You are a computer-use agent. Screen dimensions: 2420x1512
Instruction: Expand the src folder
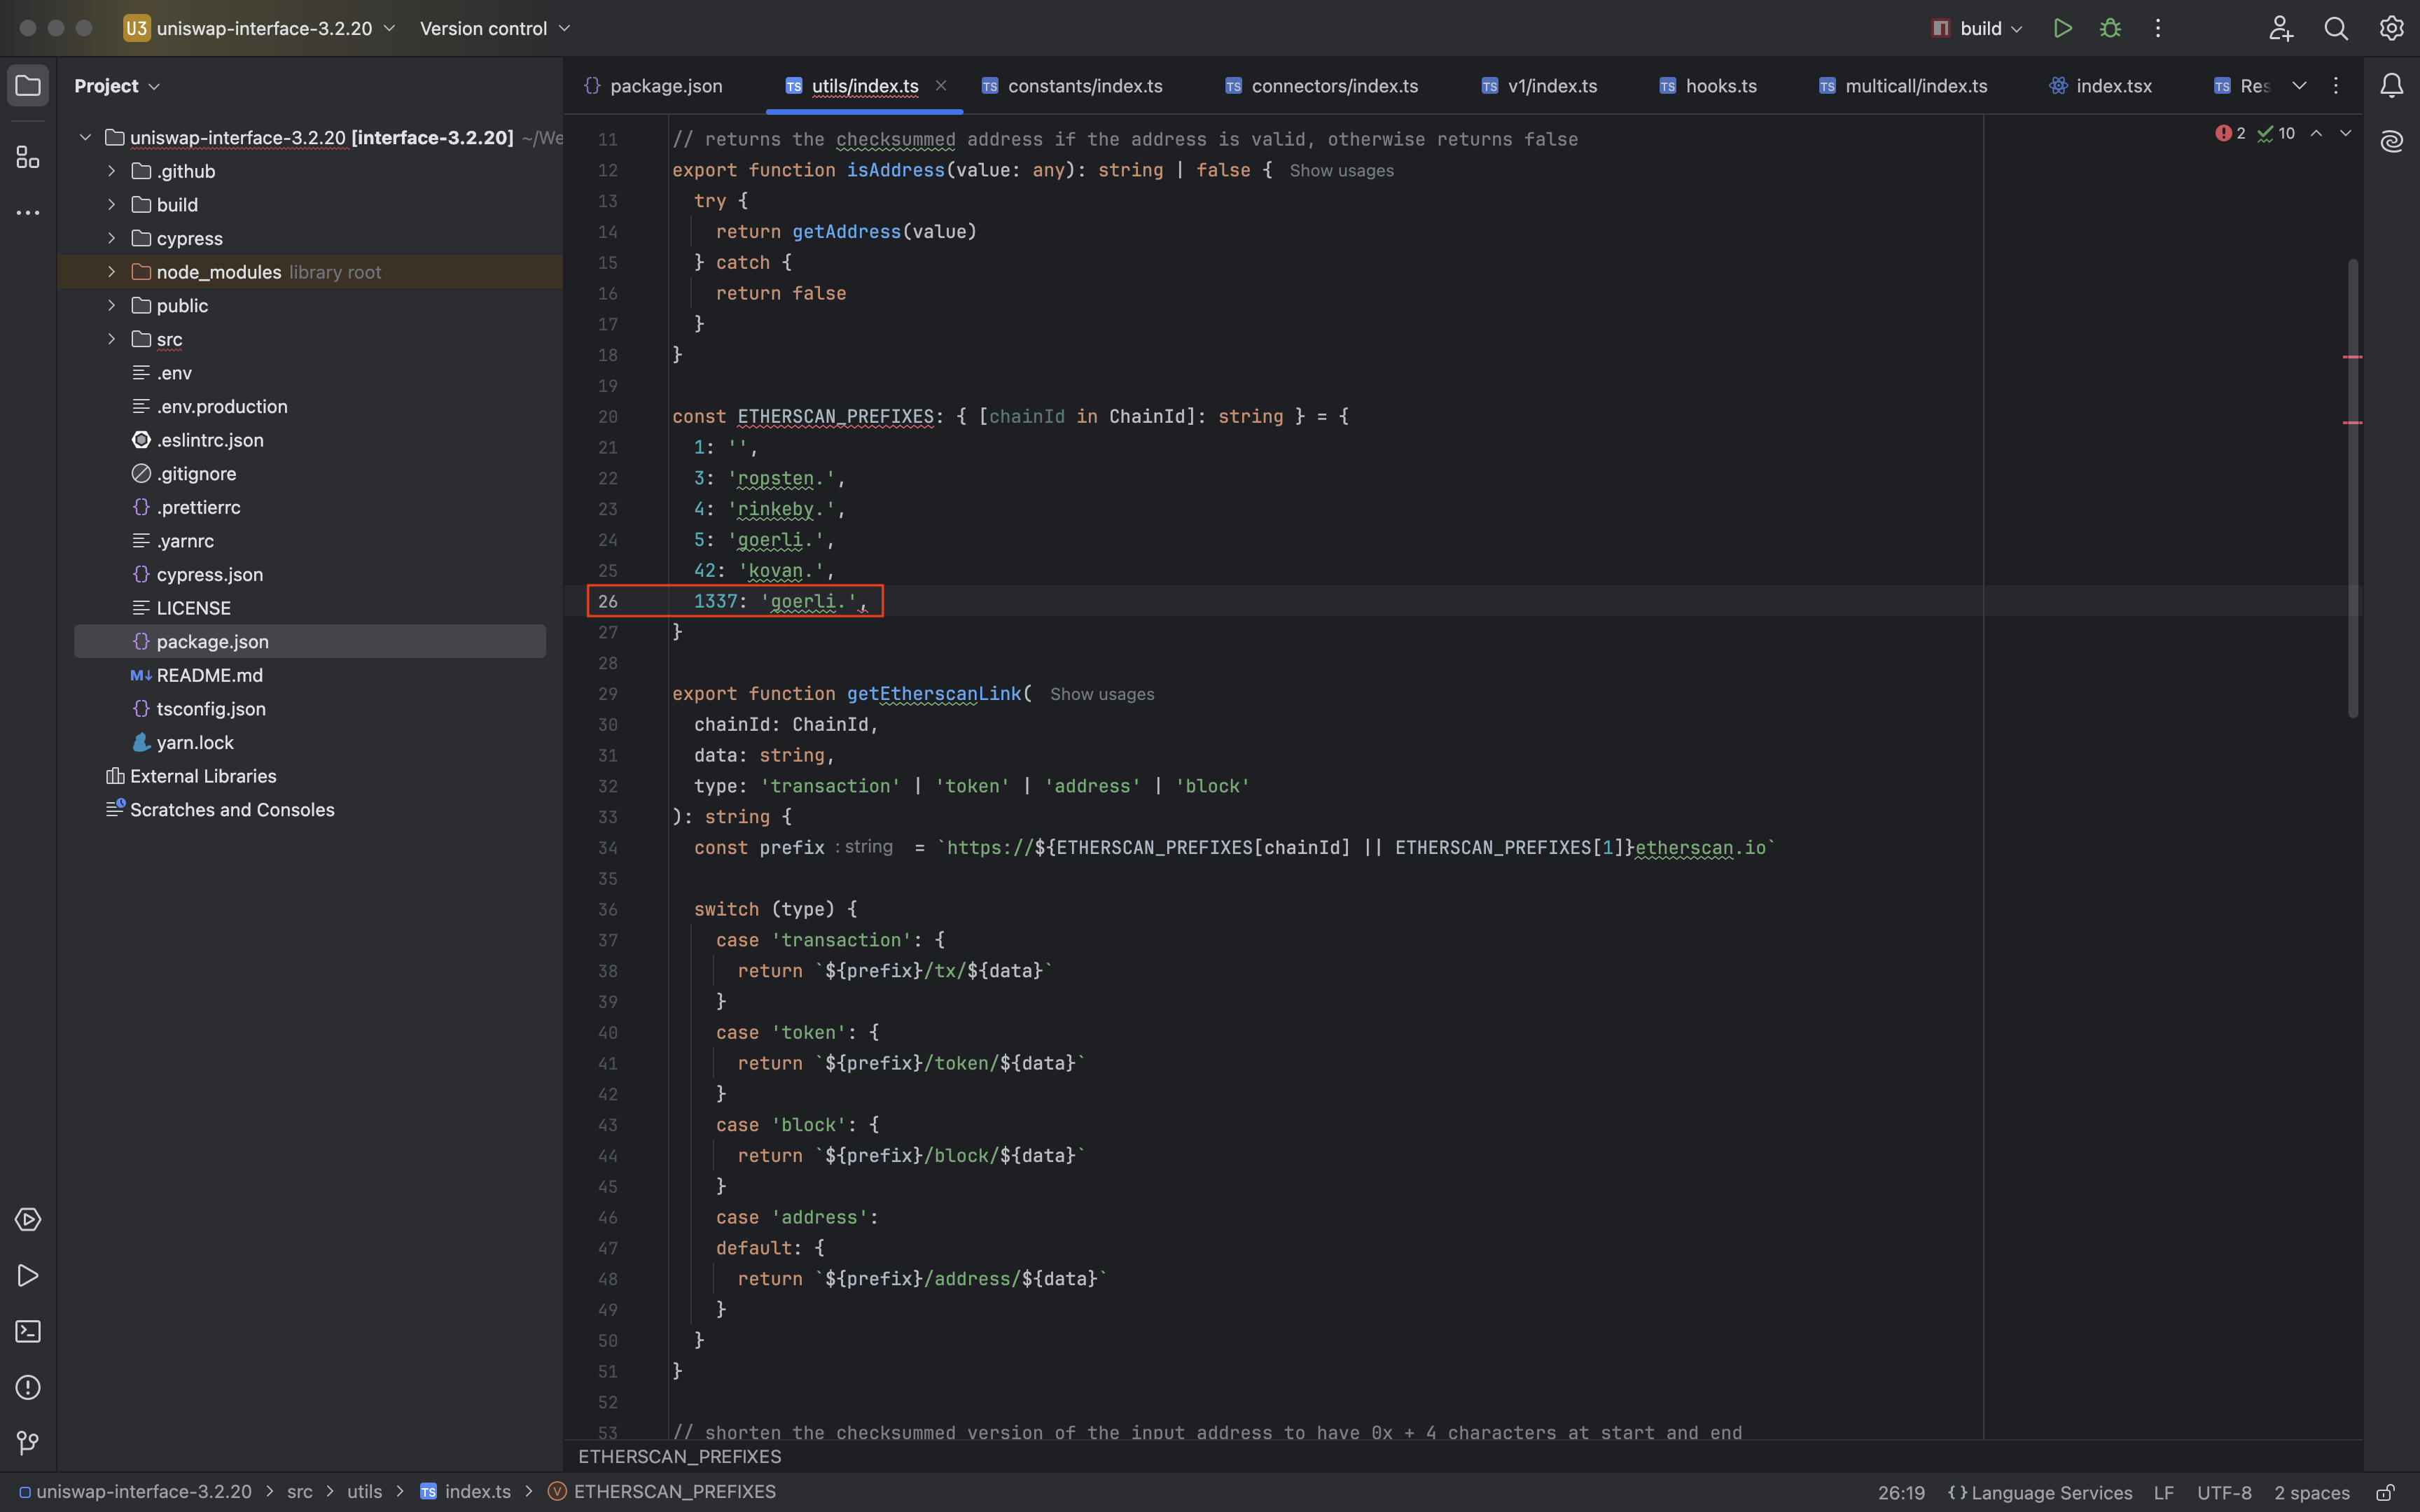click(x=112, y=339)
